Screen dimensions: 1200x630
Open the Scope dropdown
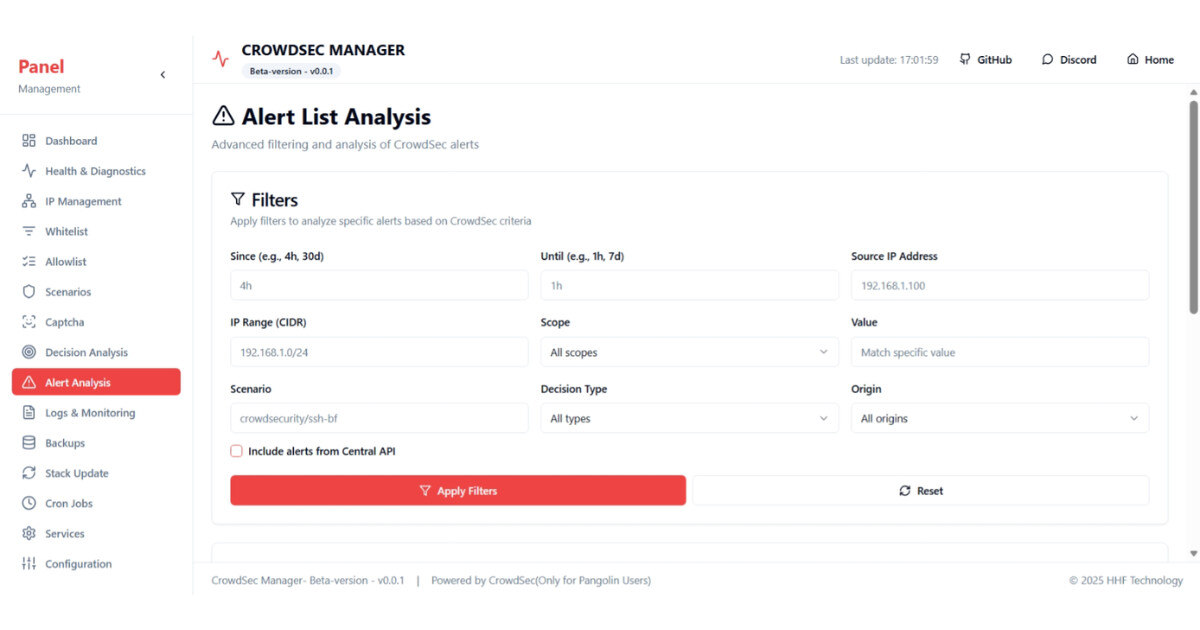click(689, 352)
